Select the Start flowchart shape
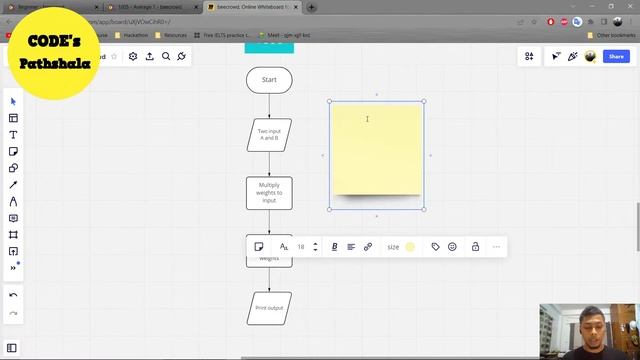The image size is (640, 360). coord(269,80)
